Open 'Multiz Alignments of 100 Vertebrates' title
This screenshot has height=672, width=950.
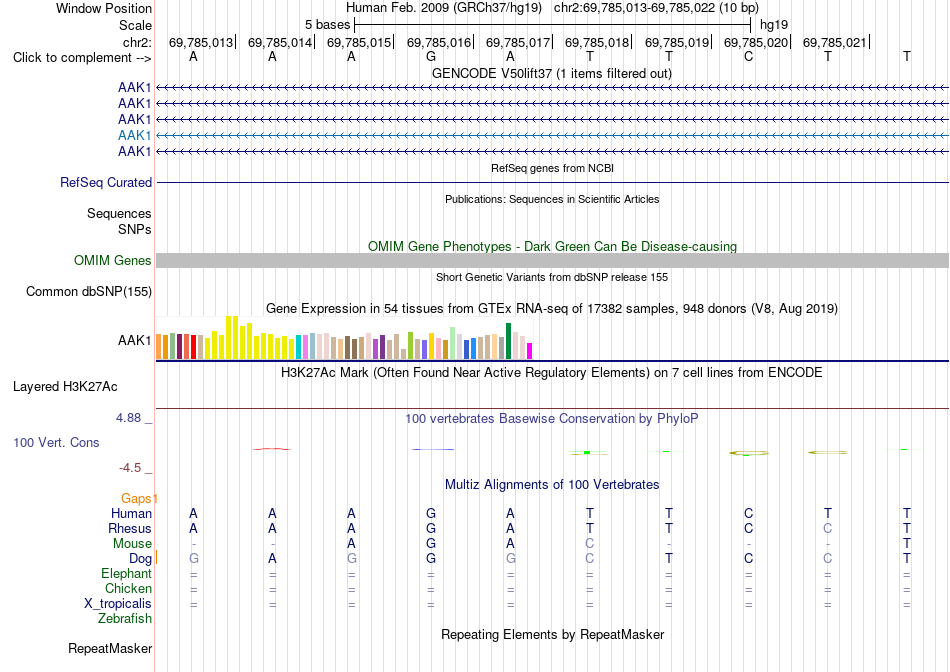point(552,485)
